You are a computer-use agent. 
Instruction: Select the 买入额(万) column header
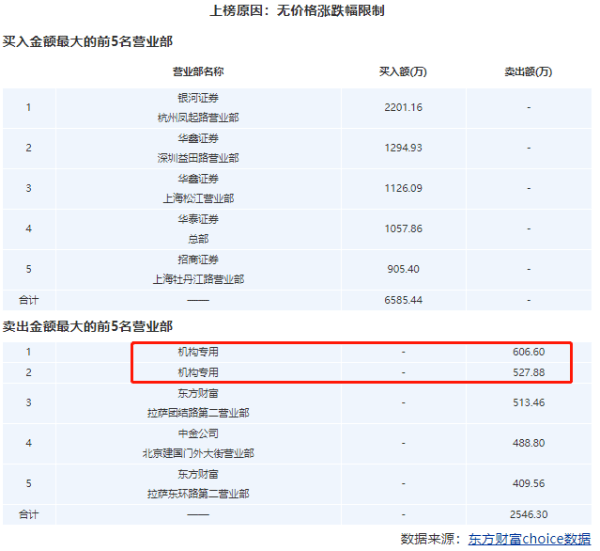tap(403, 72)
